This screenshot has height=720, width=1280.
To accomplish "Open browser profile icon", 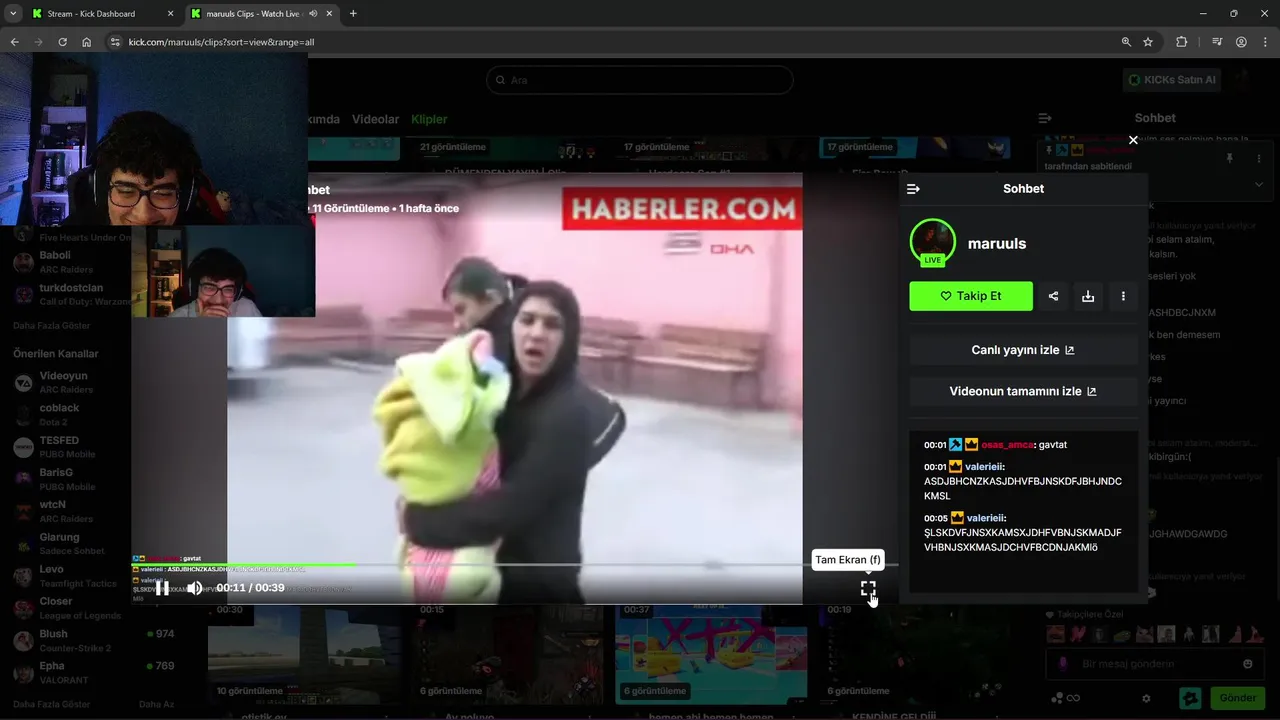I will 1241,42.
